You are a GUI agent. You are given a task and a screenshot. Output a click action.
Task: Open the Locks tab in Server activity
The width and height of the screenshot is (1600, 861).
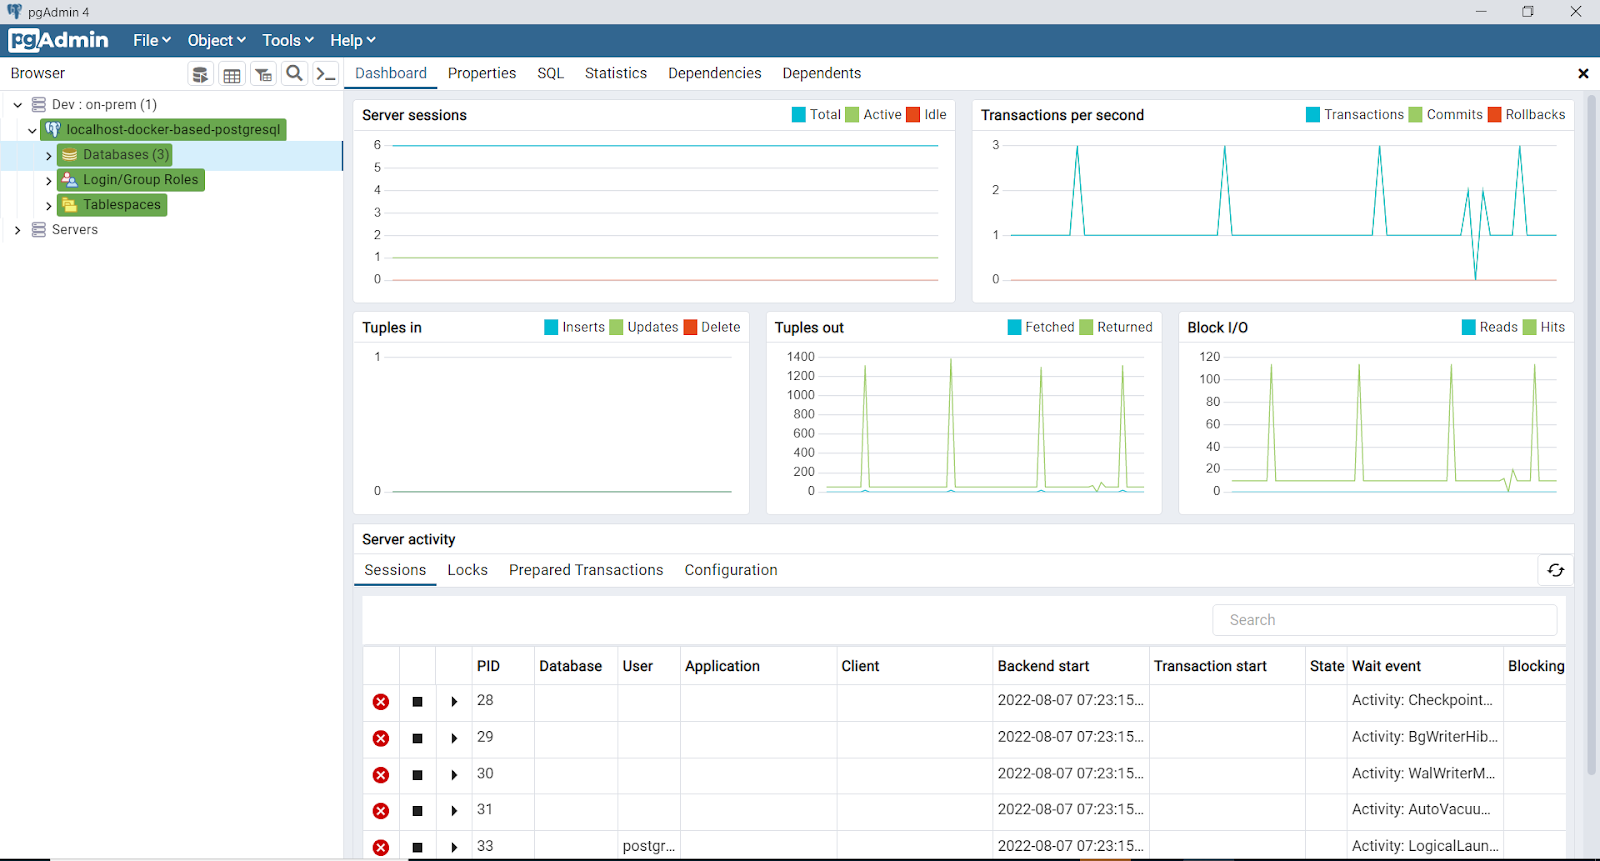coord(468,570)
